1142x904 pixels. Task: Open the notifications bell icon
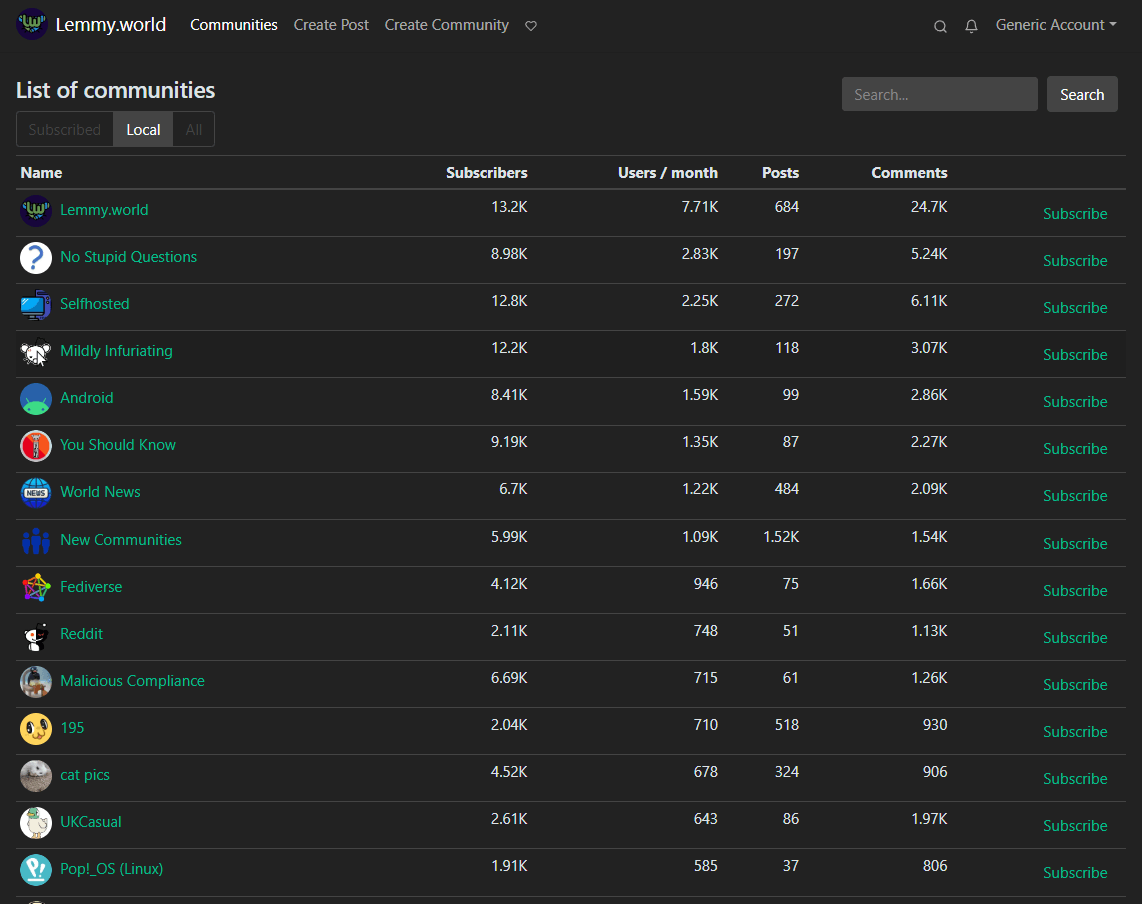[x=971, y=26]
